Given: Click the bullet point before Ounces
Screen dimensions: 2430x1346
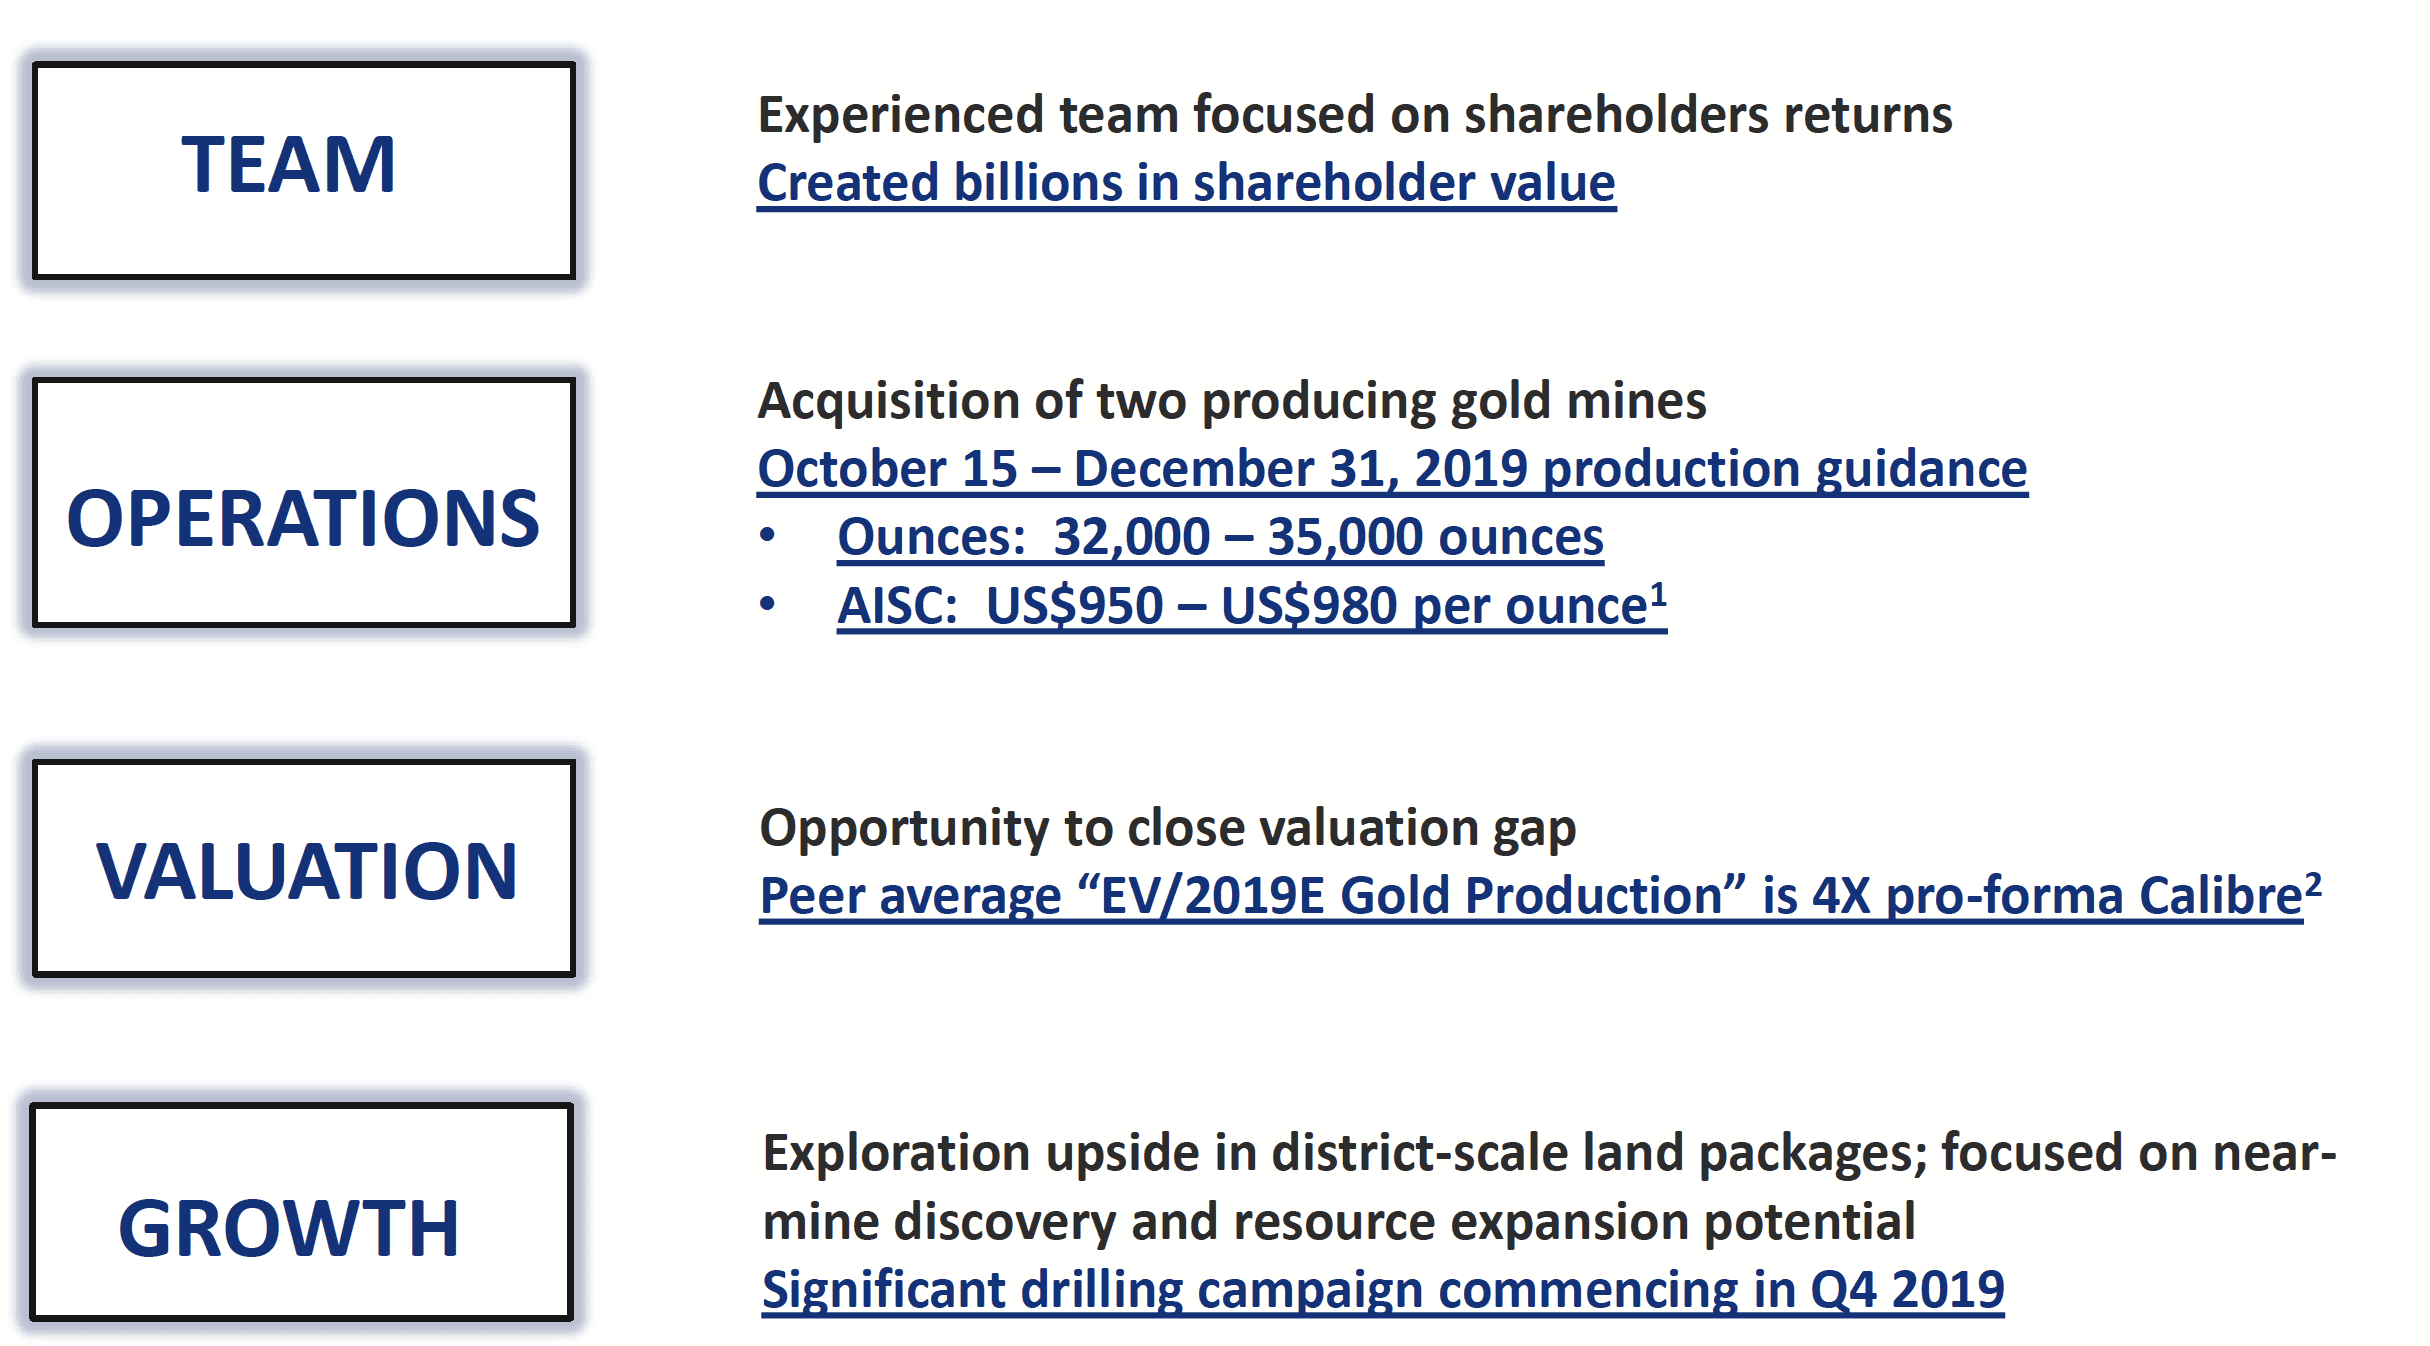Looking at the screenshot, I should [767, 535].
